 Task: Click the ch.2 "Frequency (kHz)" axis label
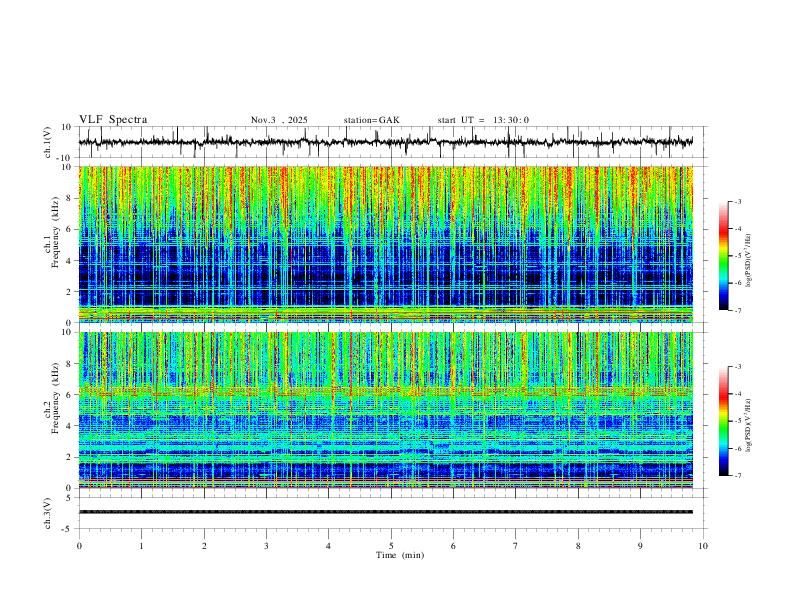(x=56, y=398)
